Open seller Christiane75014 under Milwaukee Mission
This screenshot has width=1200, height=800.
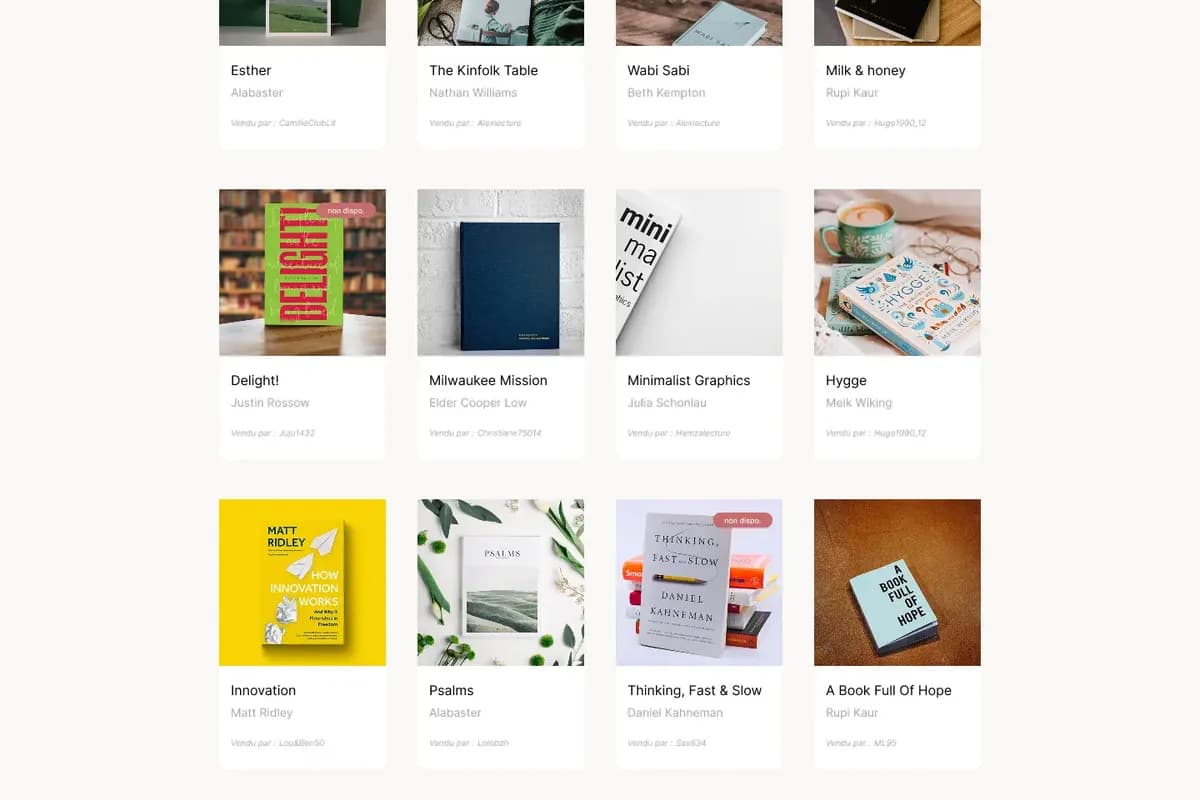509,433
